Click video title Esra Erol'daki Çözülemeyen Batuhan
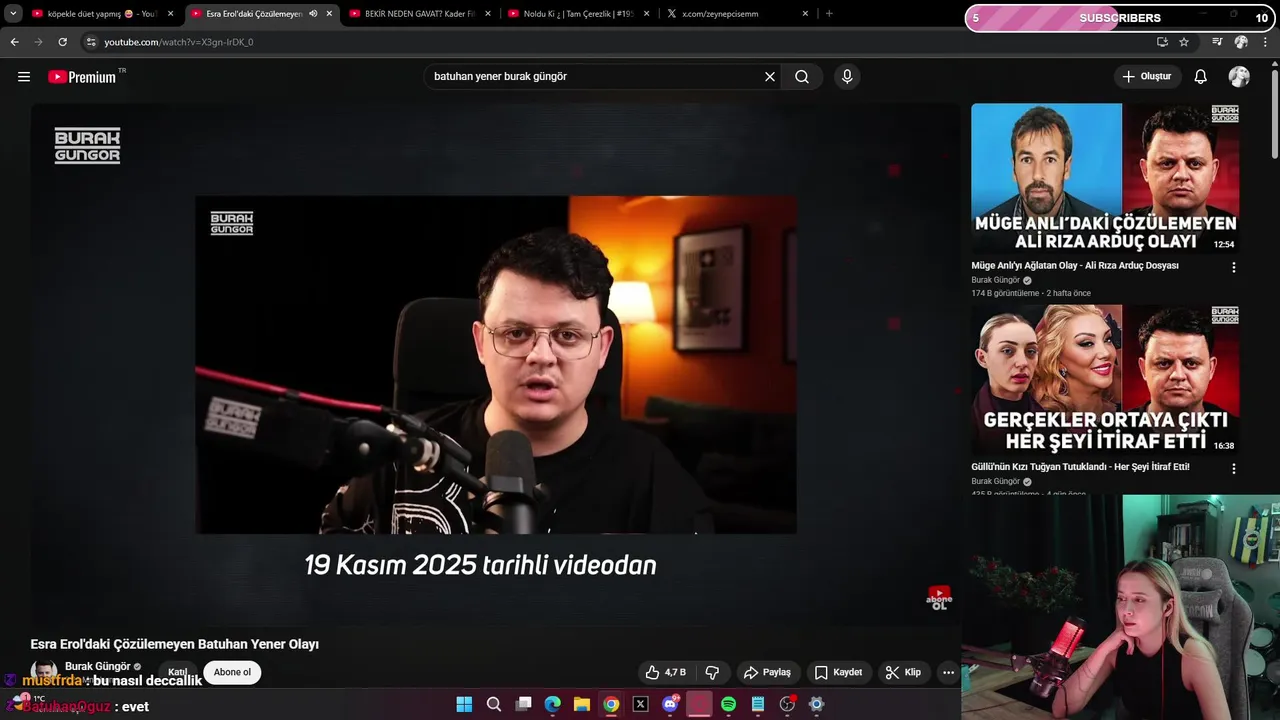The width and height of the screenshot is (1280, 720). tap(174, 644)
